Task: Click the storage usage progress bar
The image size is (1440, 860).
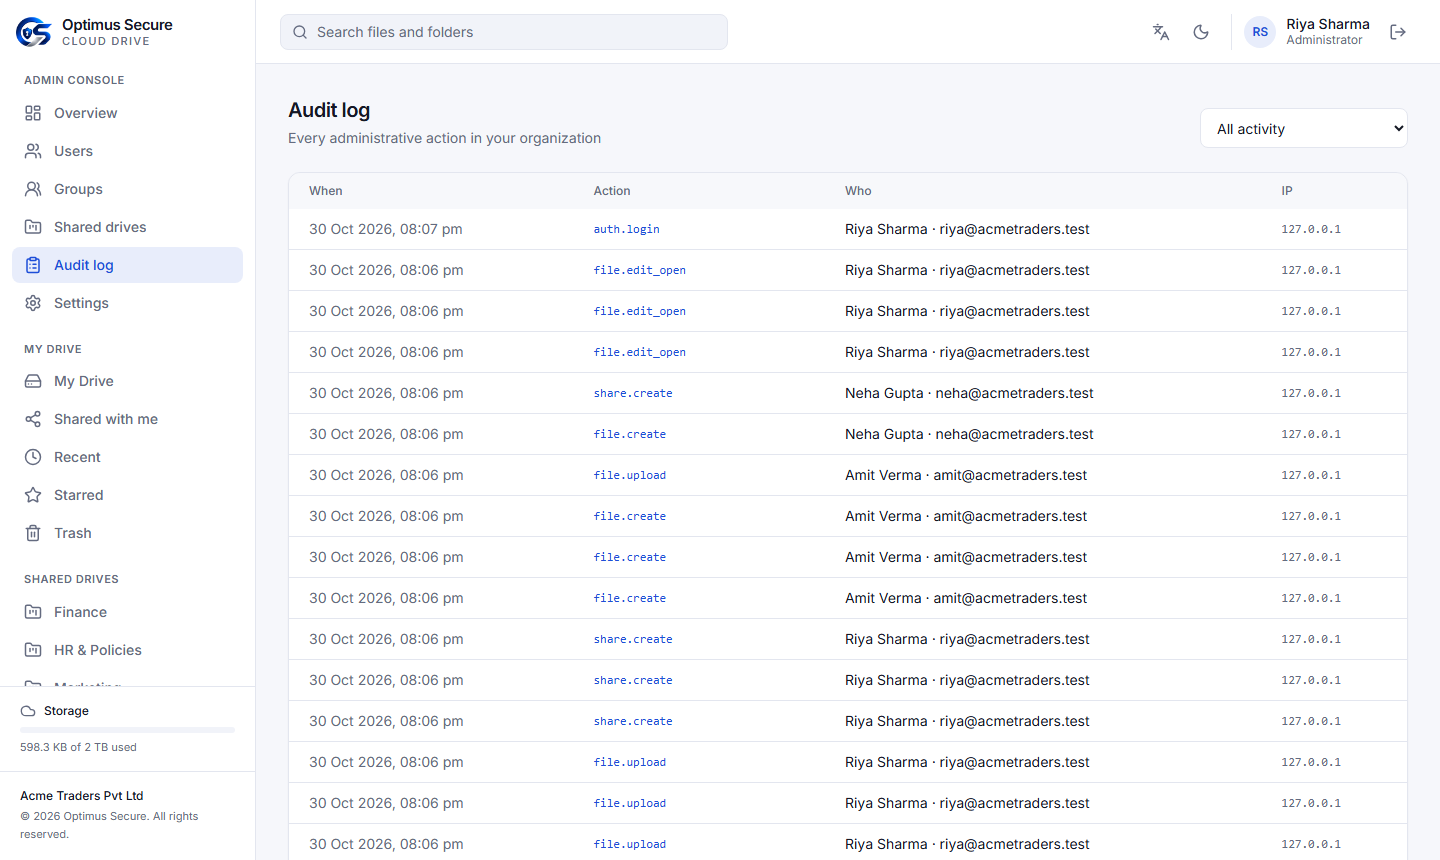Action: (127, 730)
